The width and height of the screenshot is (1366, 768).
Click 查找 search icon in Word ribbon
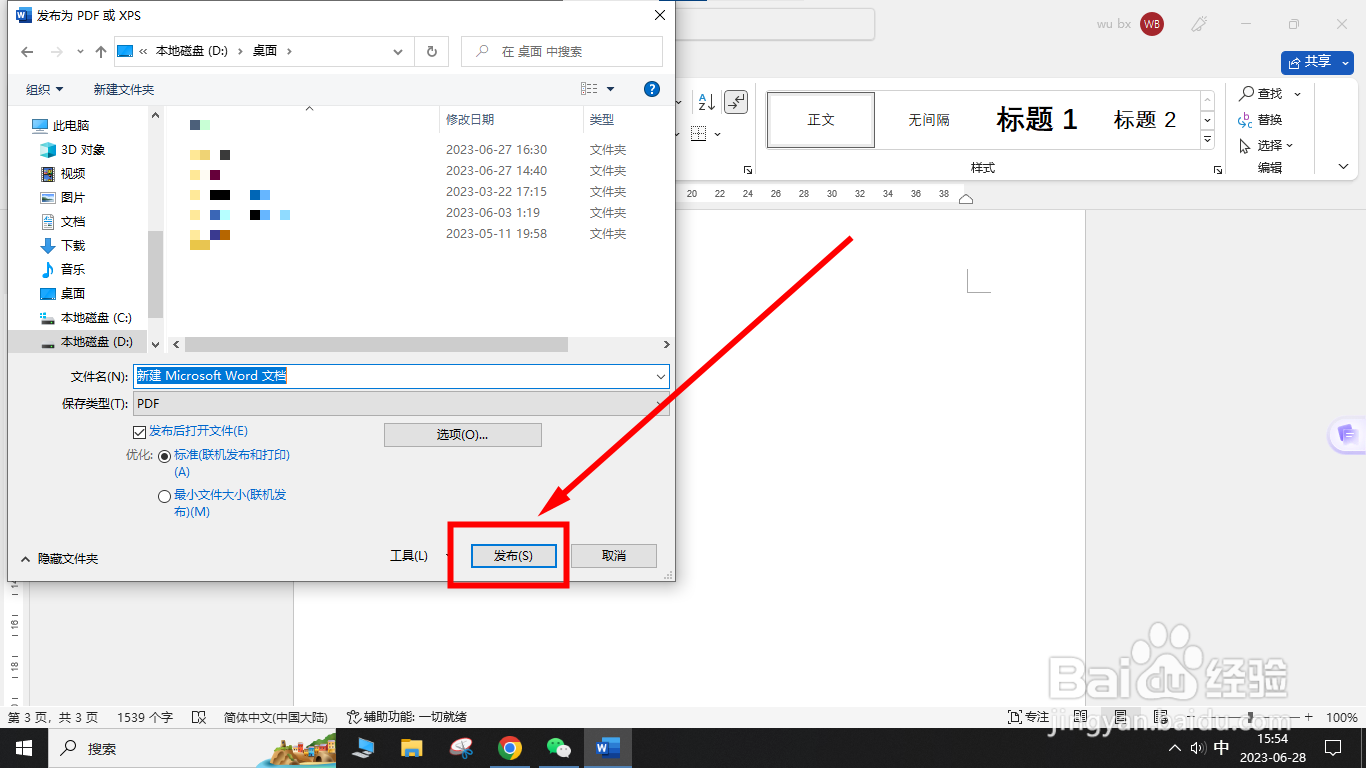tap(1262, 94)
